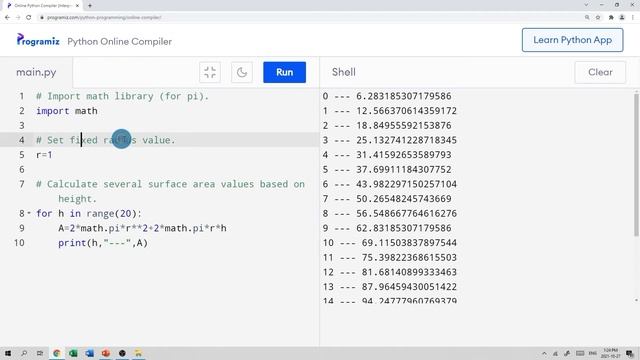Screen dimensions: 640x360
Task: Open the notification center icon
Action: [x=630, y=353]
